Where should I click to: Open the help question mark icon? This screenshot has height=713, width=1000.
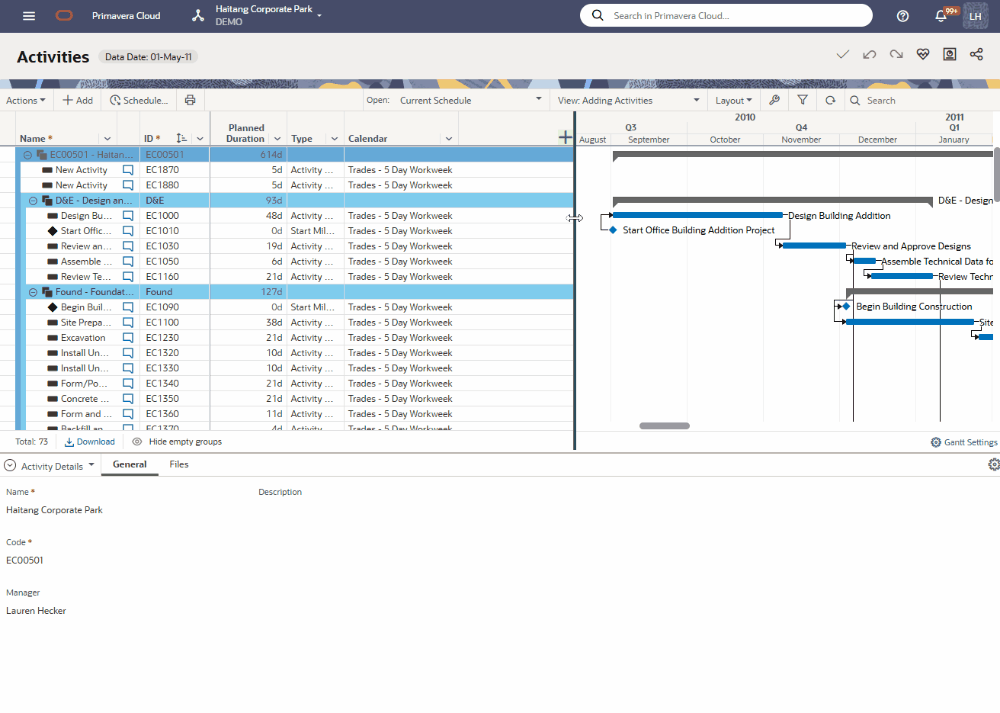click(902, 16)
